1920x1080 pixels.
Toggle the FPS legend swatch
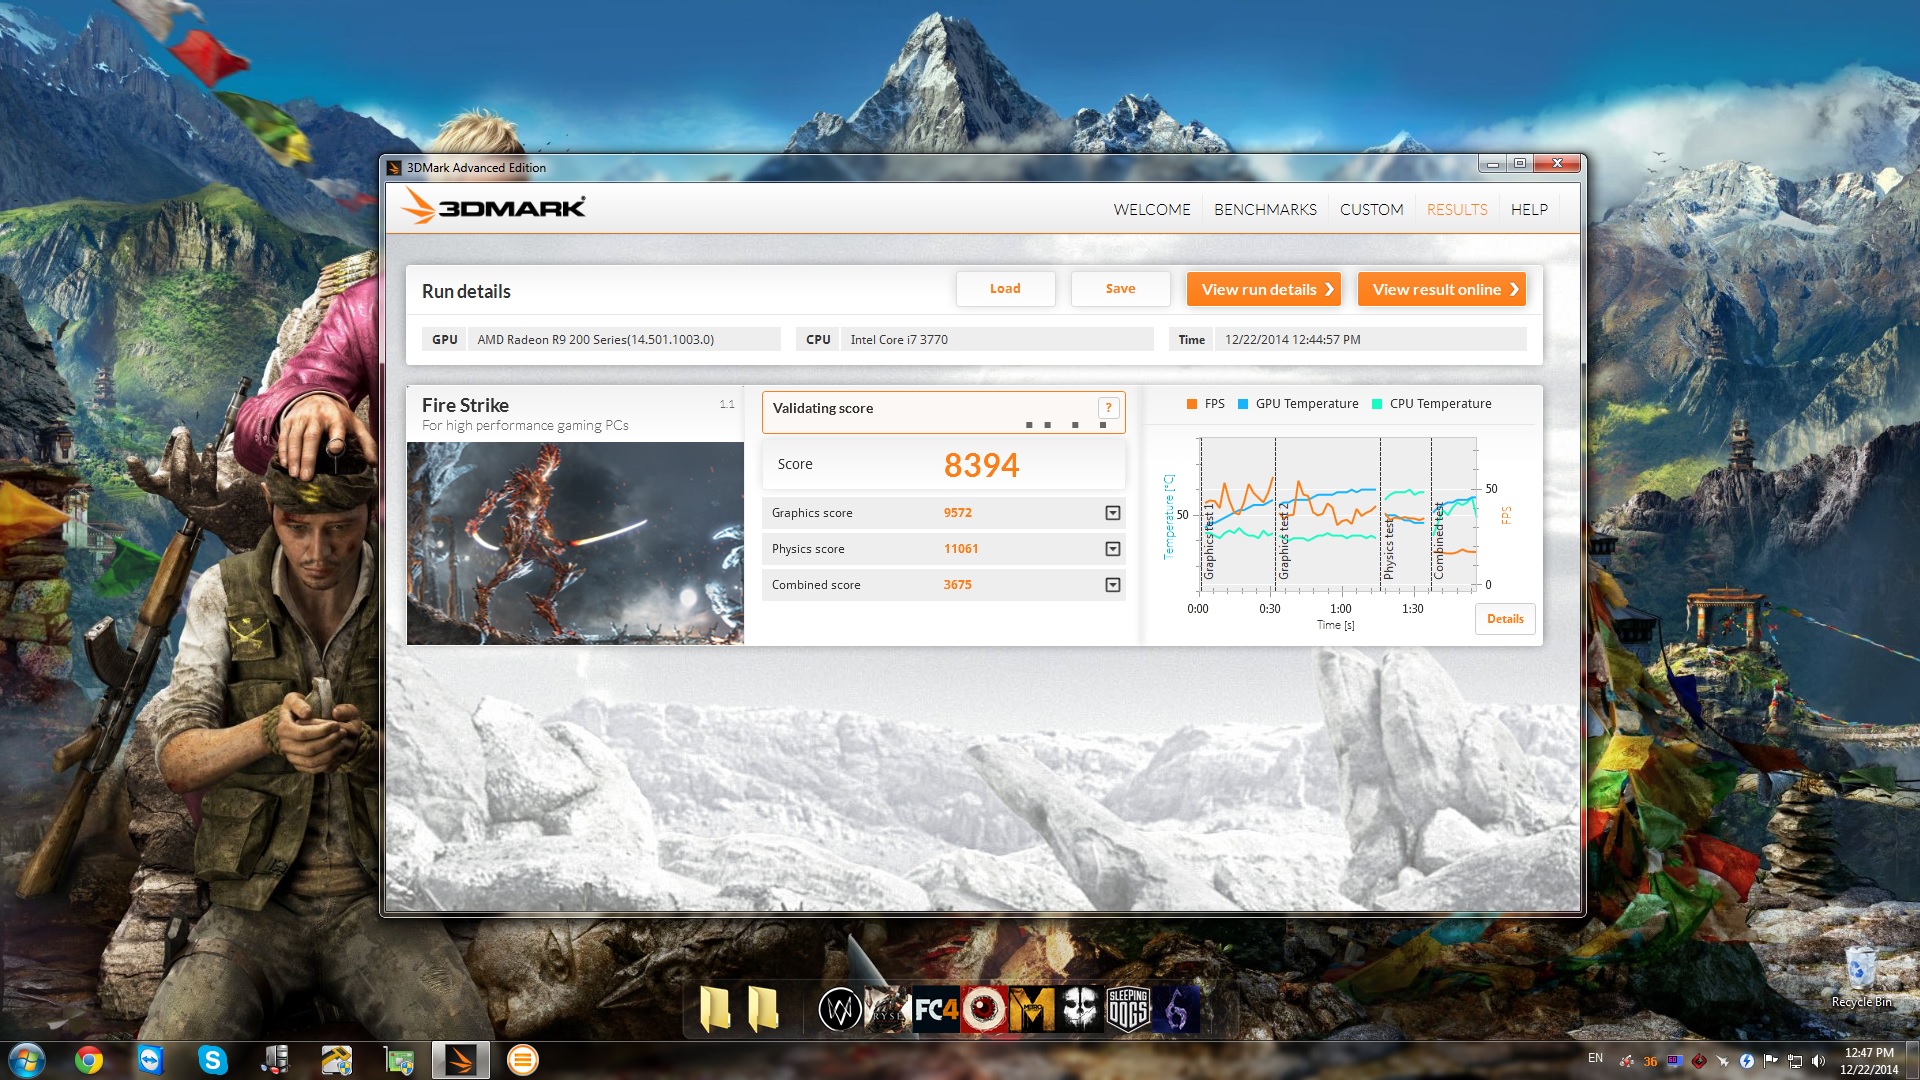point(1192,404)
